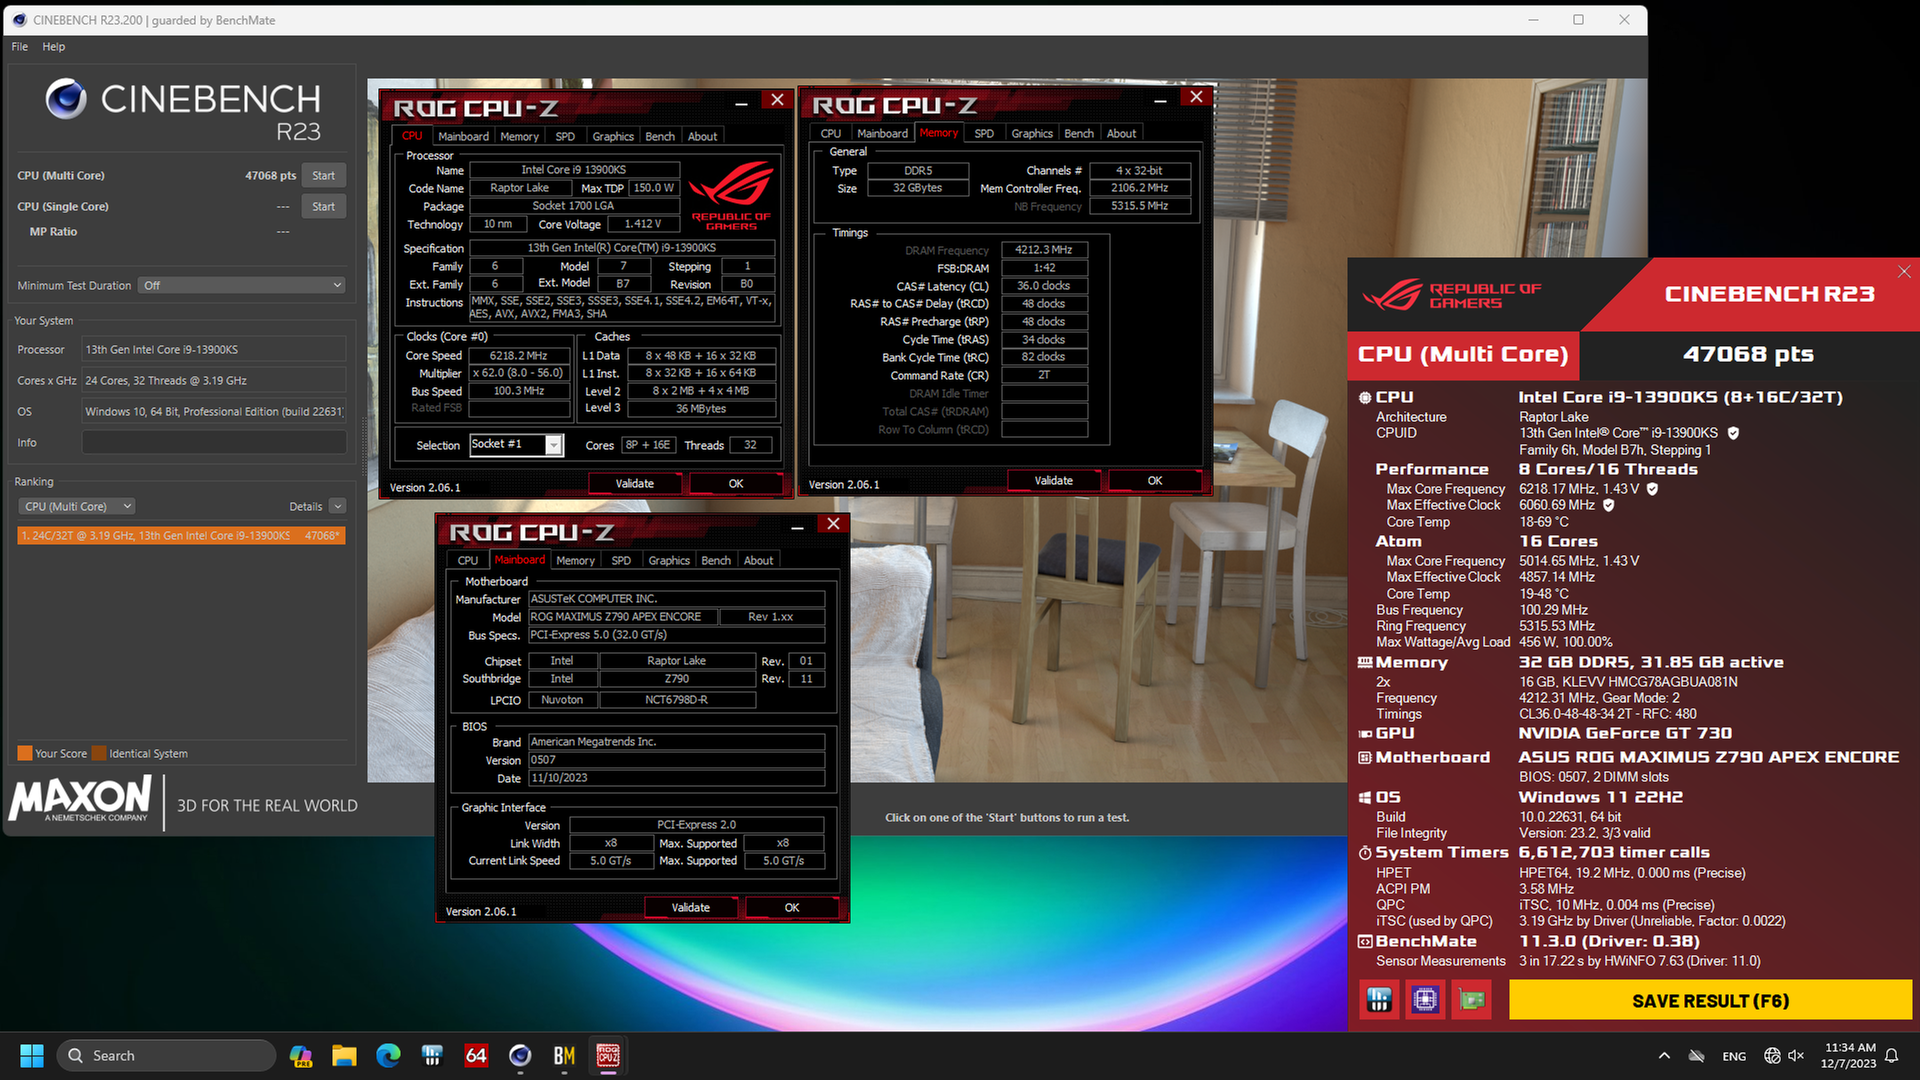Minimize the CPU-Z Memory window
This screenshot has width=1920, height=1080.
tap(1160, 100)
